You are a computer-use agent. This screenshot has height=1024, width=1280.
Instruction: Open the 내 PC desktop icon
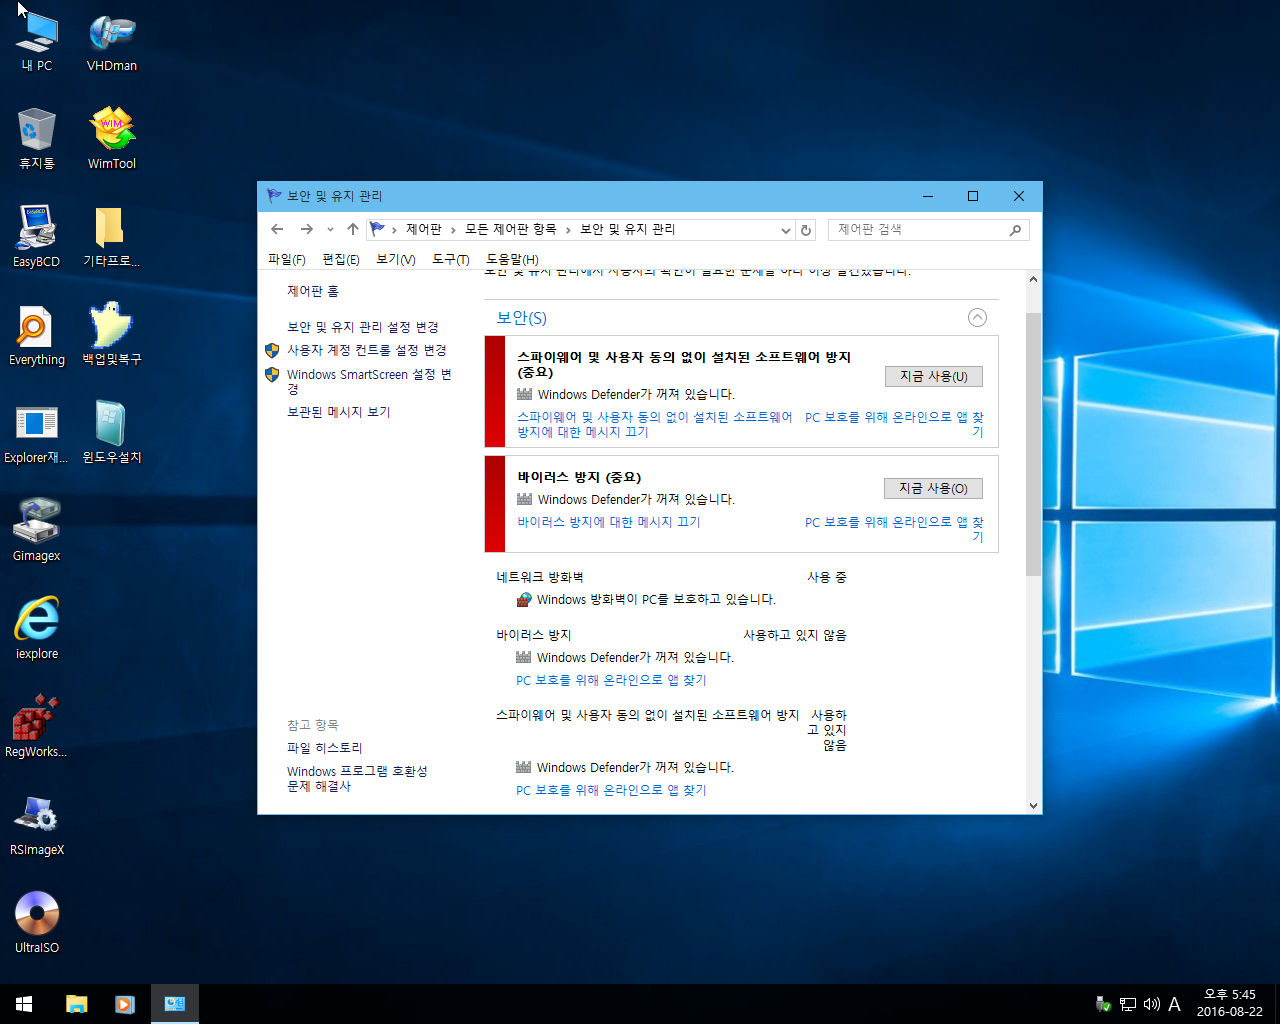click(37, 42)
